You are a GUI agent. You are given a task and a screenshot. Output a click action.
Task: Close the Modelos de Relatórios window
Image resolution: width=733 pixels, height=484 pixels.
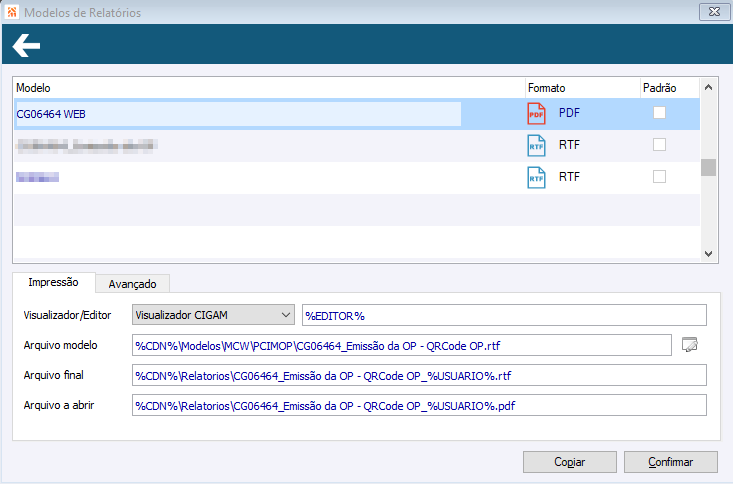(714, 12)
